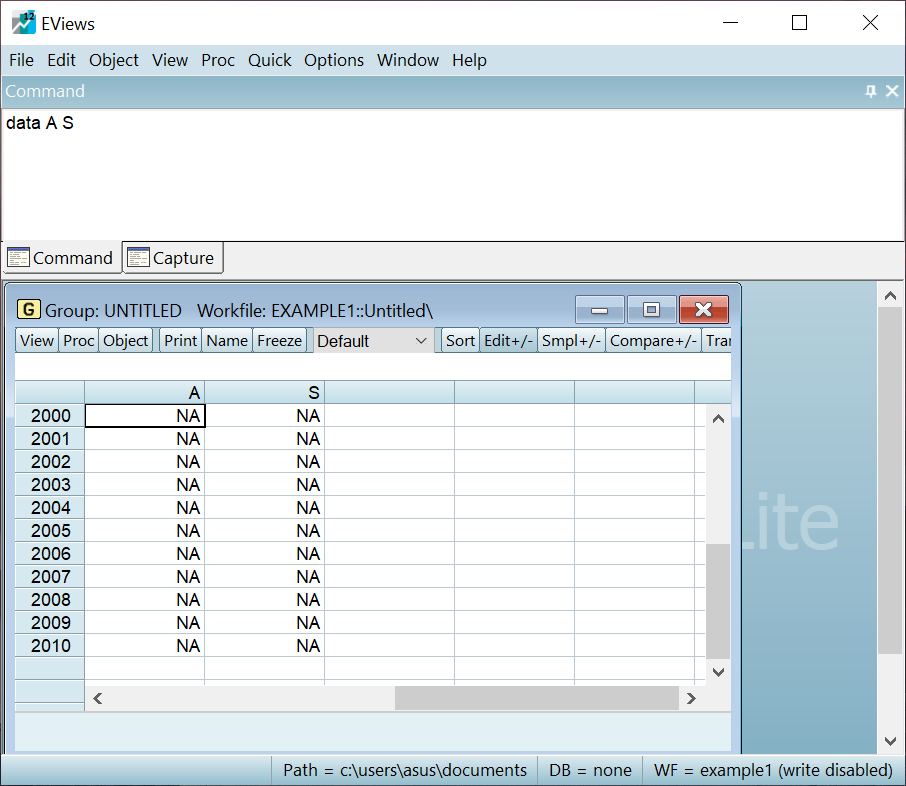This screenshot has width=906, height=786.
Task: Click the EViews application logo icon
Action: click(x=23, y=23)
